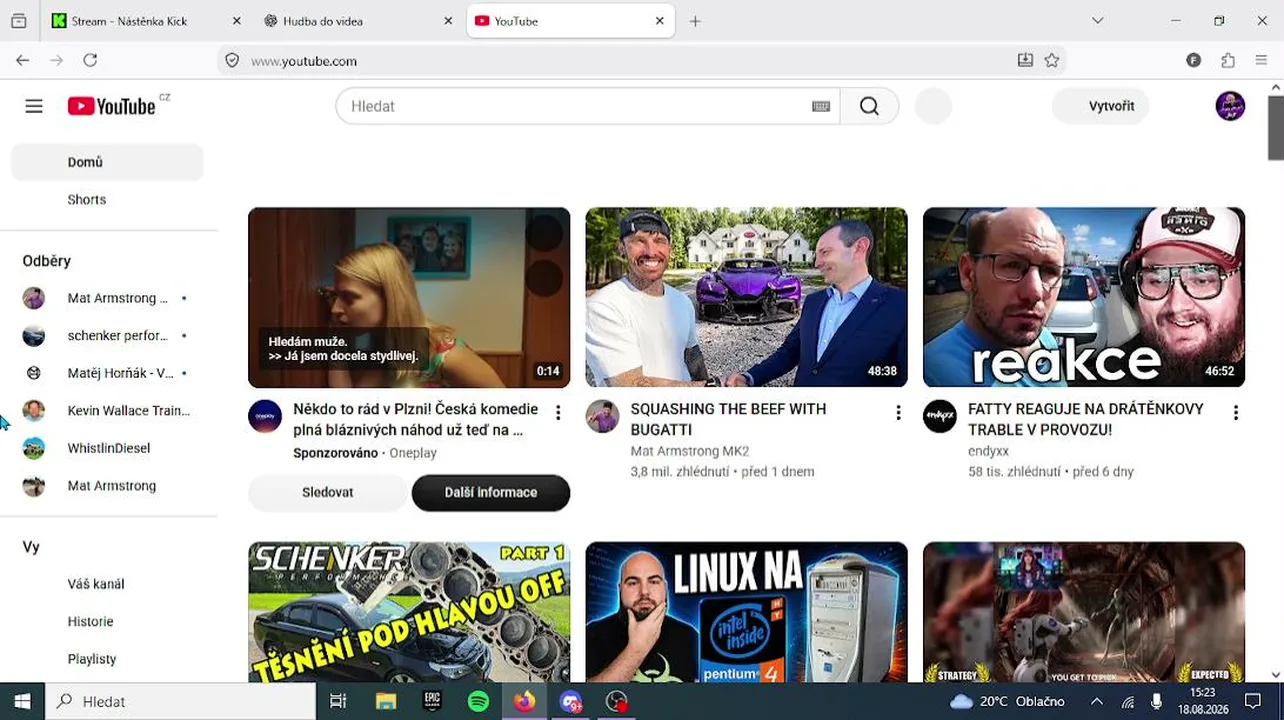1284x720 pixels.
Task: Open the Schenker Těsnění pod hlavou thumbnail
Action: [x=409, y=612]
